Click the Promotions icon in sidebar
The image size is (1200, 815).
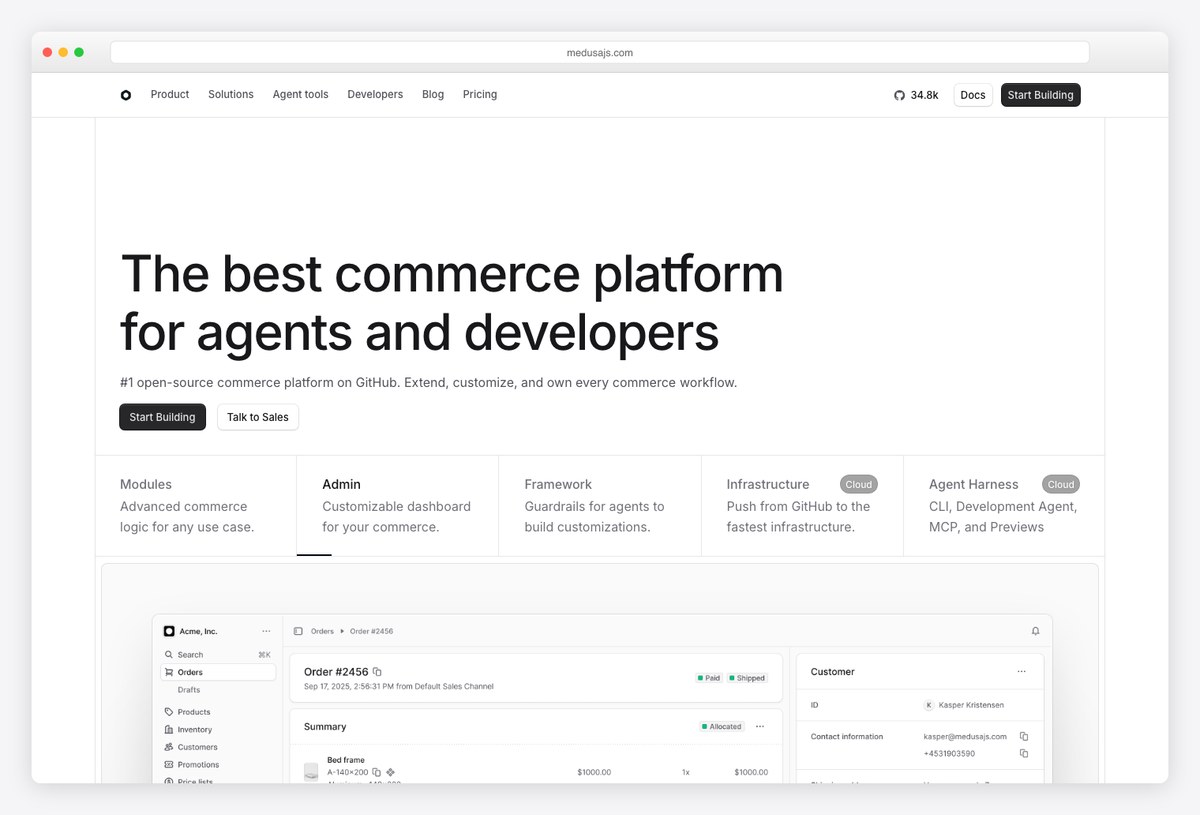[x=169, y=765]
